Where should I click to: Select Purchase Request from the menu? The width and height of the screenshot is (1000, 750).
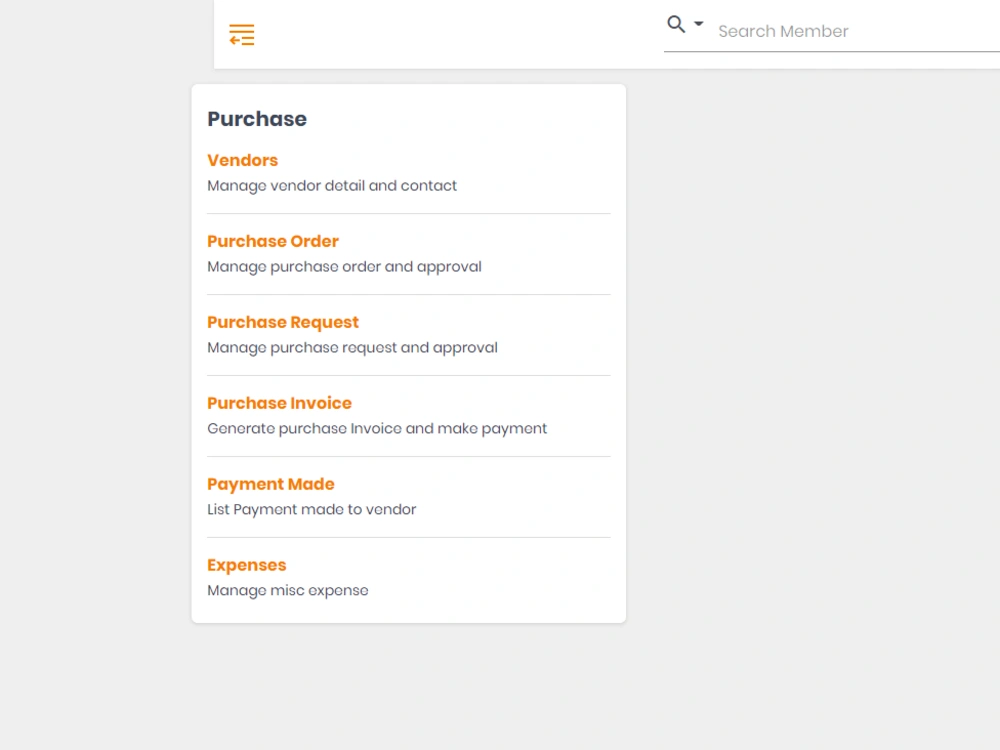pyautogui.click(x=282, y=322)
